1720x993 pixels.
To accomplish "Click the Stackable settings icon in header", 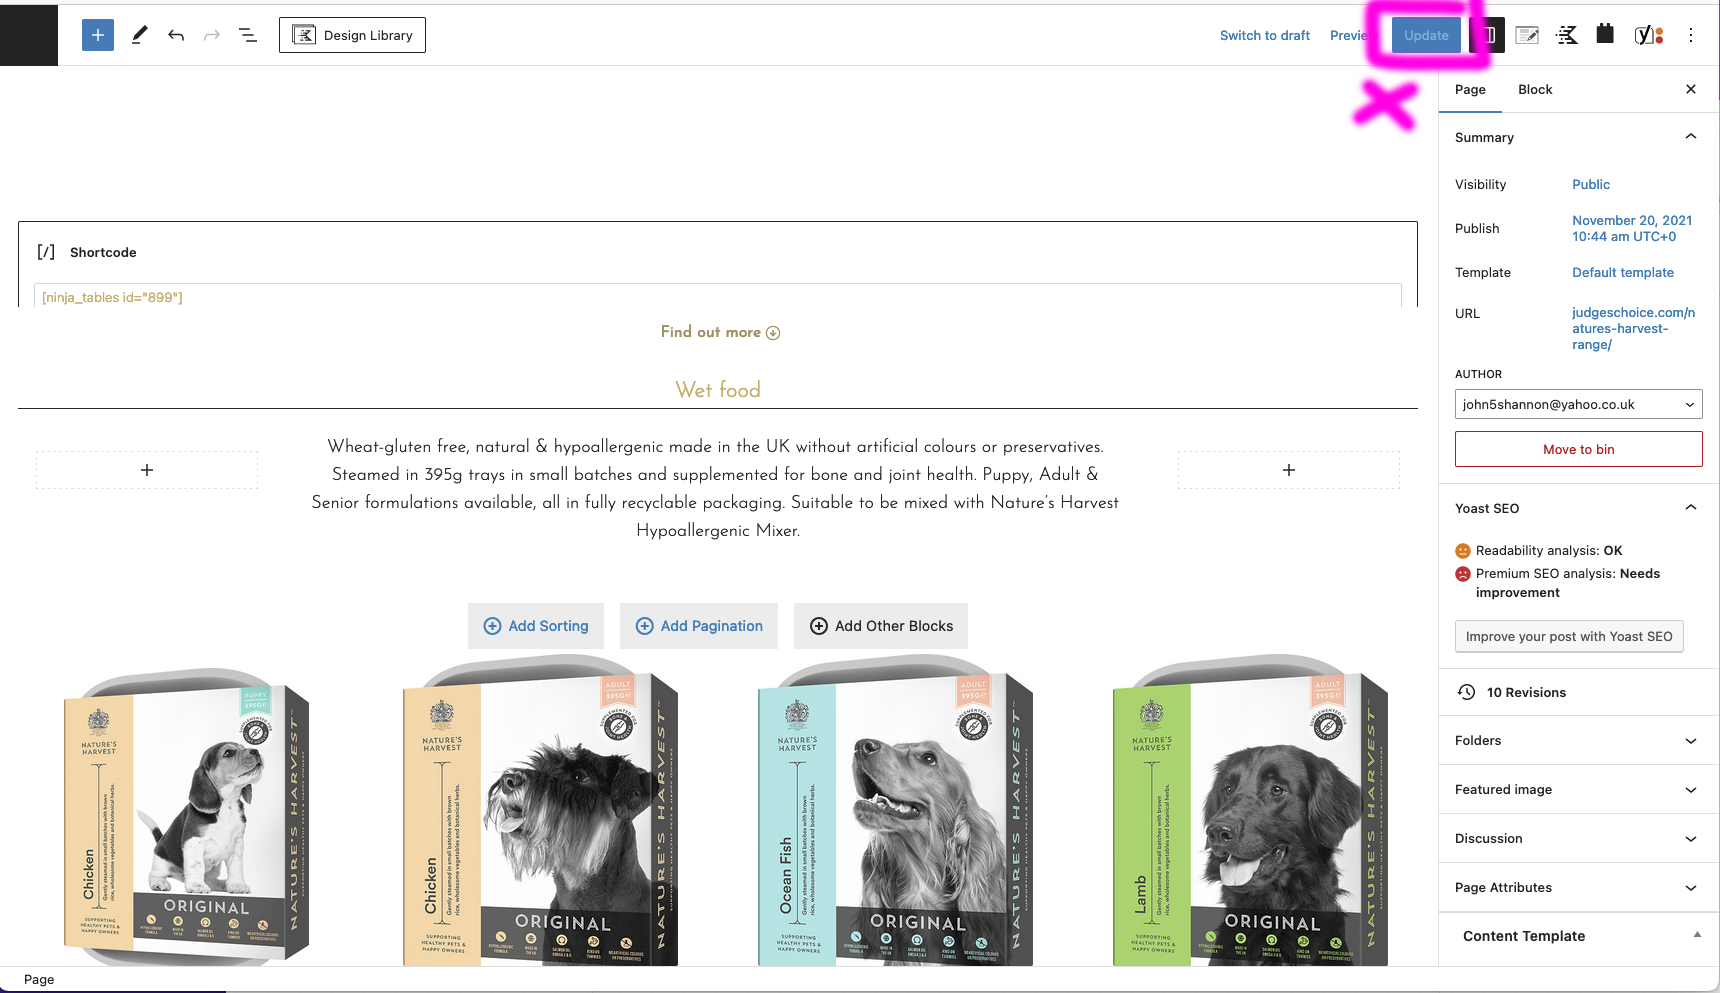I will point(1567,35).
